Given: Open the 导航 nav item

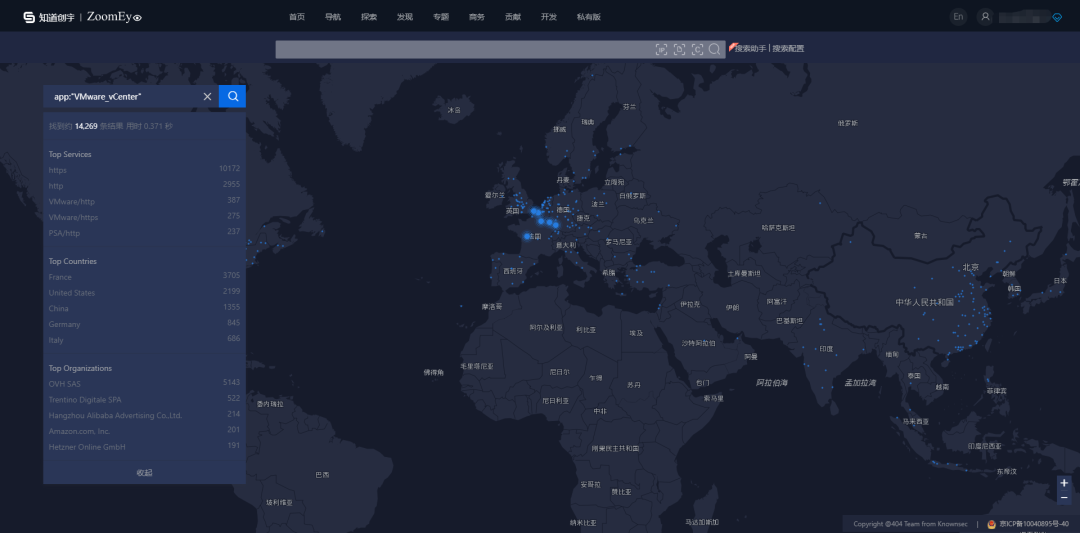Looking at the screenshot, I should pyautogui.click(x=333, y=17).
